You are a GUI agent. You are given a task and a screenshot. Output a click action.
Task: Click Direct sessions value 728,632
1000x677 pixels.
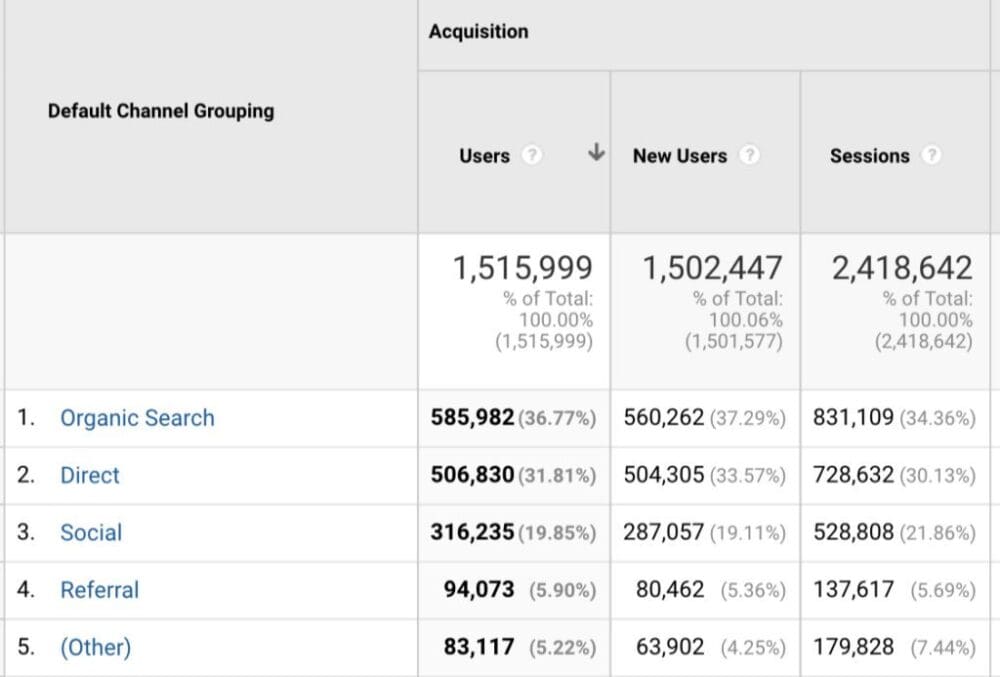tap(853, 475)
